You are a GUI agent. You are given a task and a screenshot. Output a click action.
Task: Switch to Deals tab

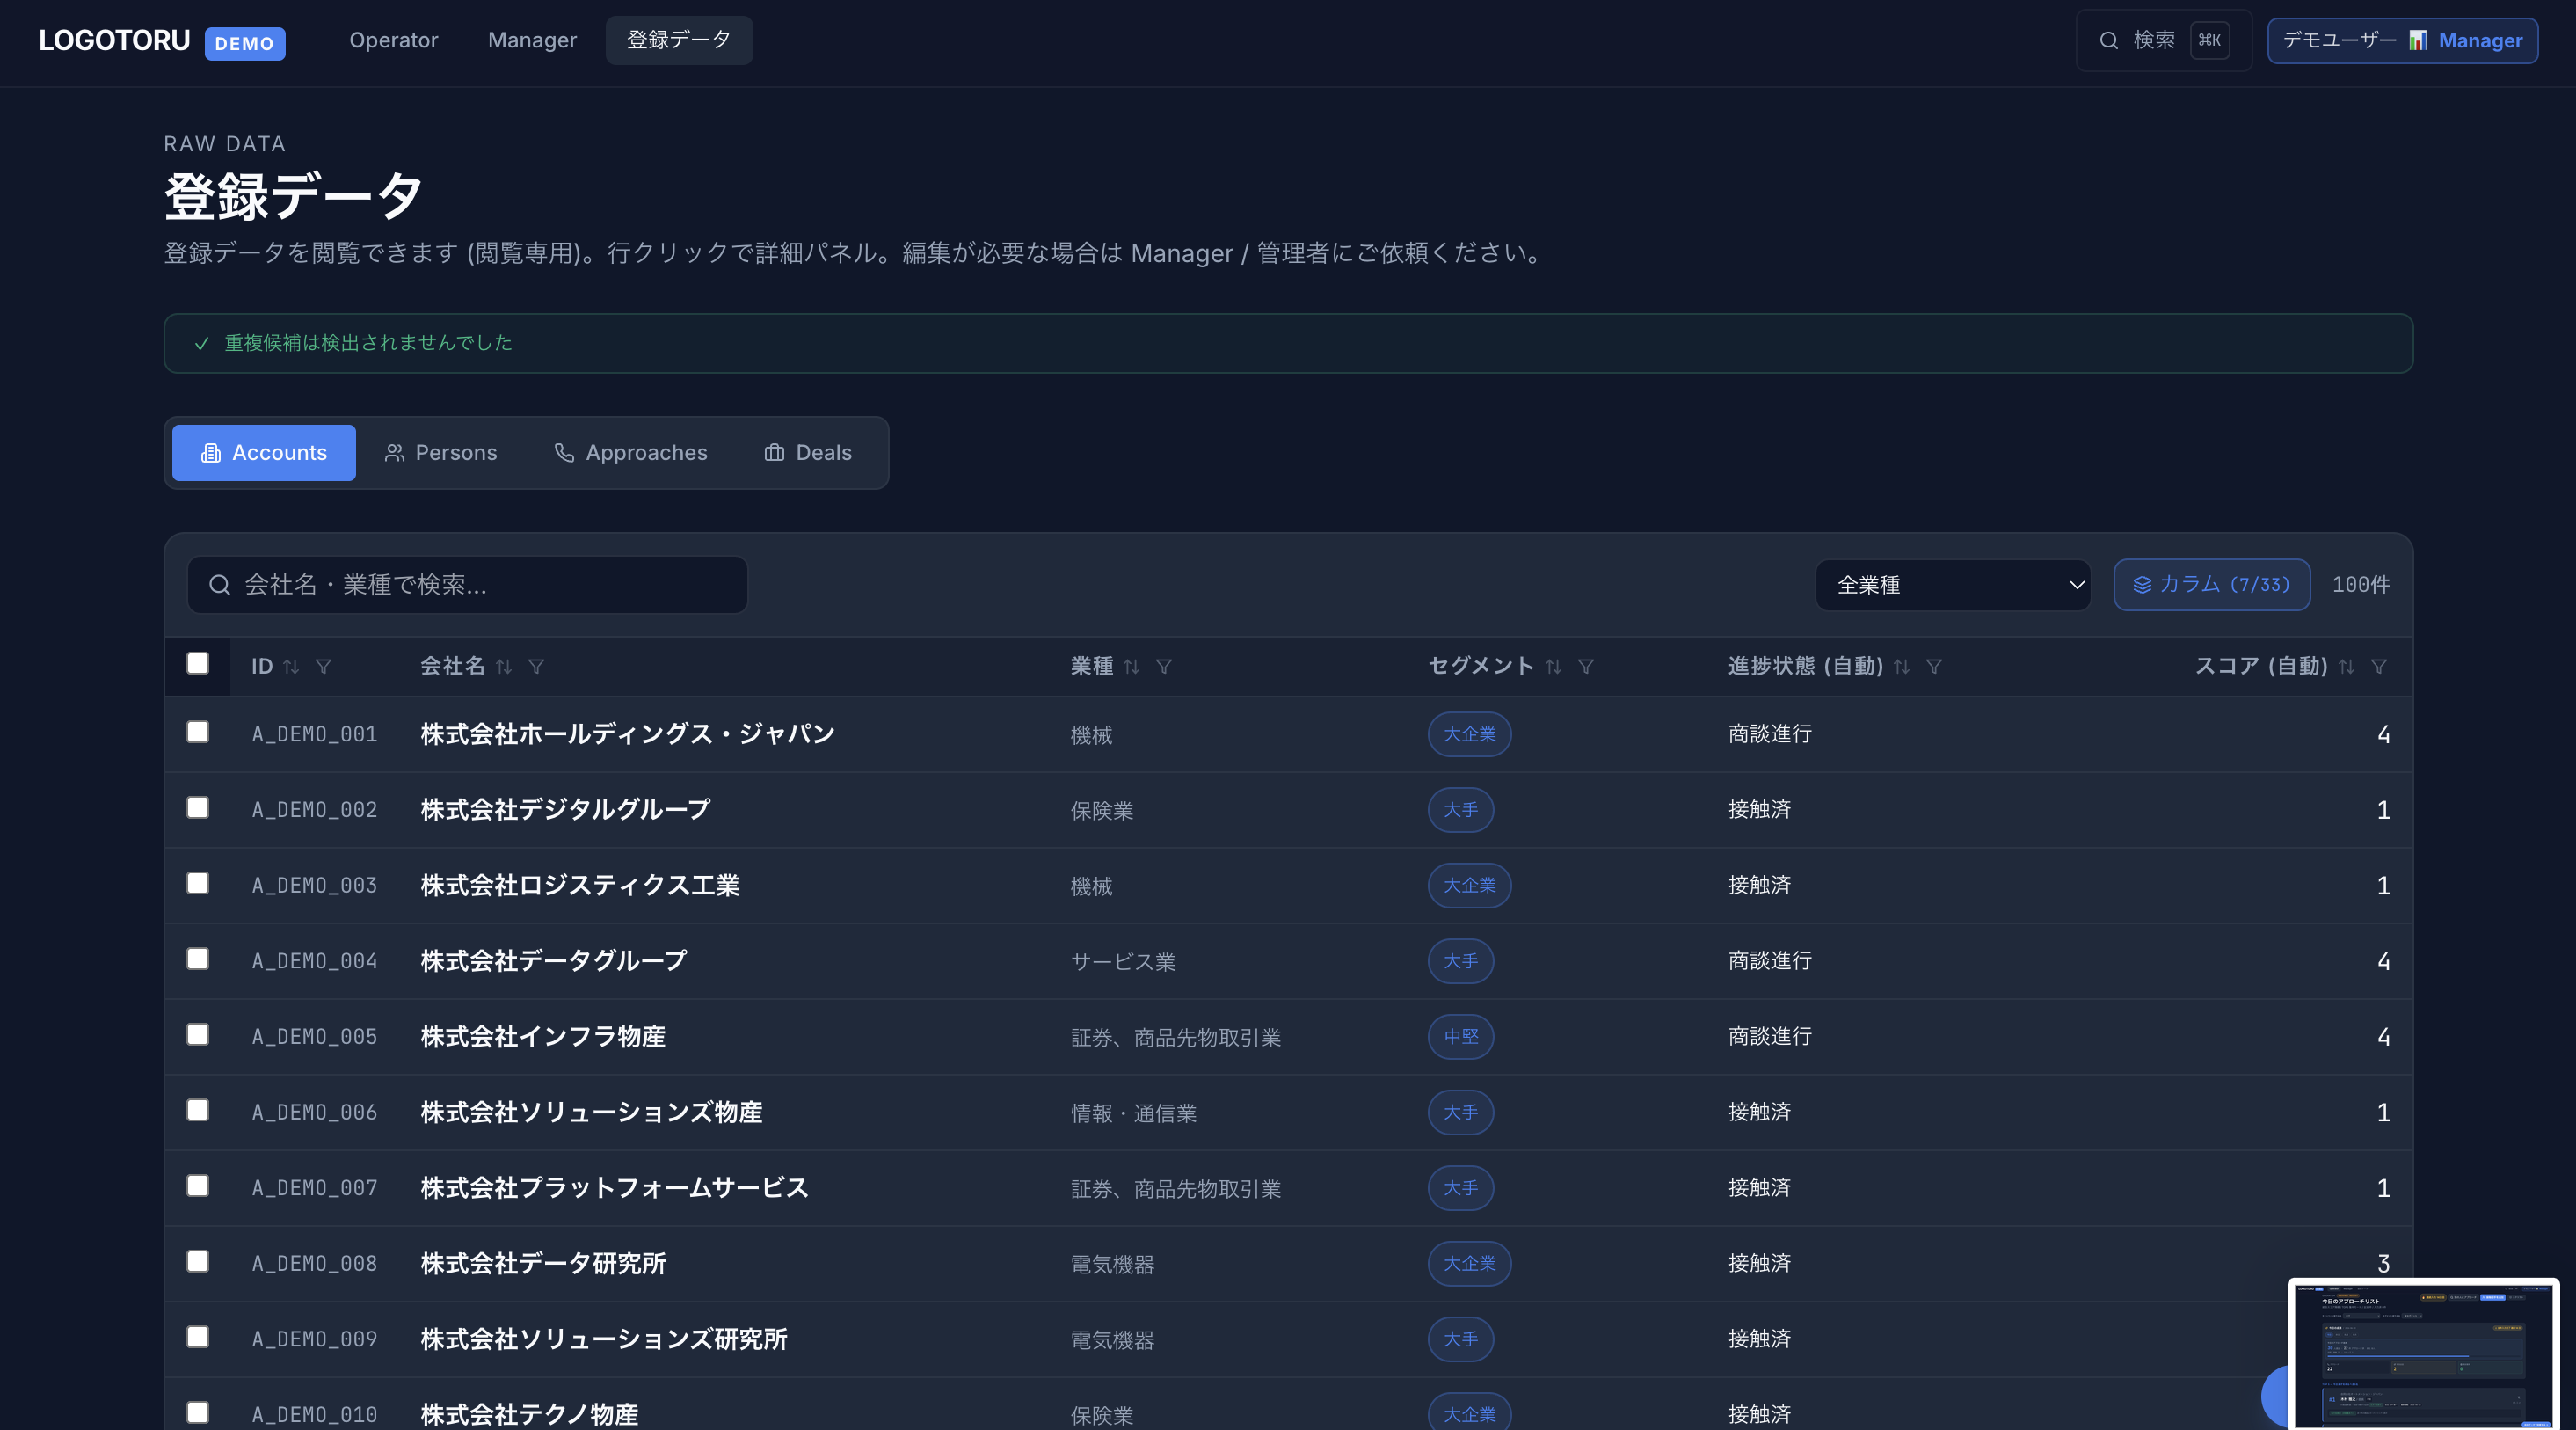808,453
